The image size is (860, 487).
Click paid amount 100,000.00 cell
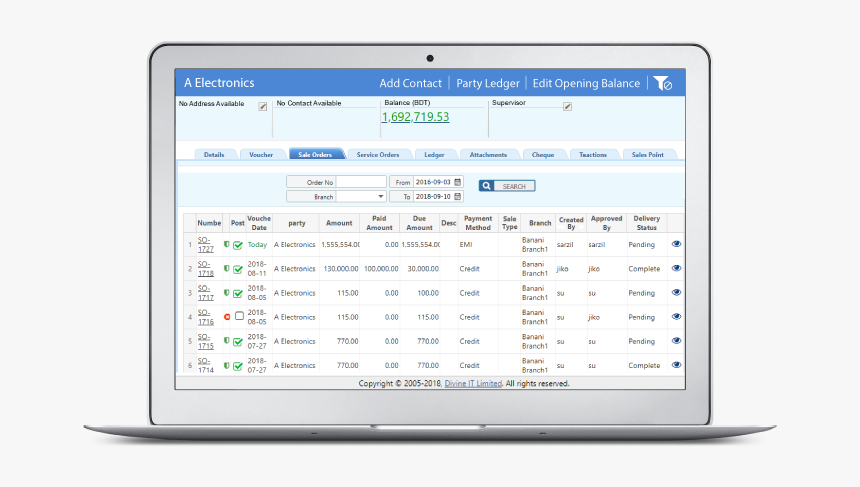click(x=381, y=269)
